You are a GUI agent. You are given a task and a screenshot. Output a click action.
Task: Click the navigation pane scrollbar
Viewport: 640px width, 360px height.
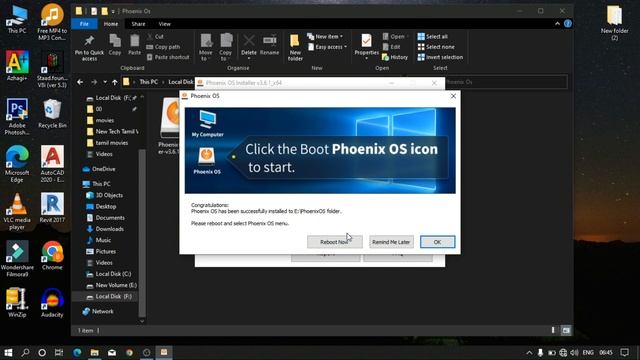coord(142,233)
